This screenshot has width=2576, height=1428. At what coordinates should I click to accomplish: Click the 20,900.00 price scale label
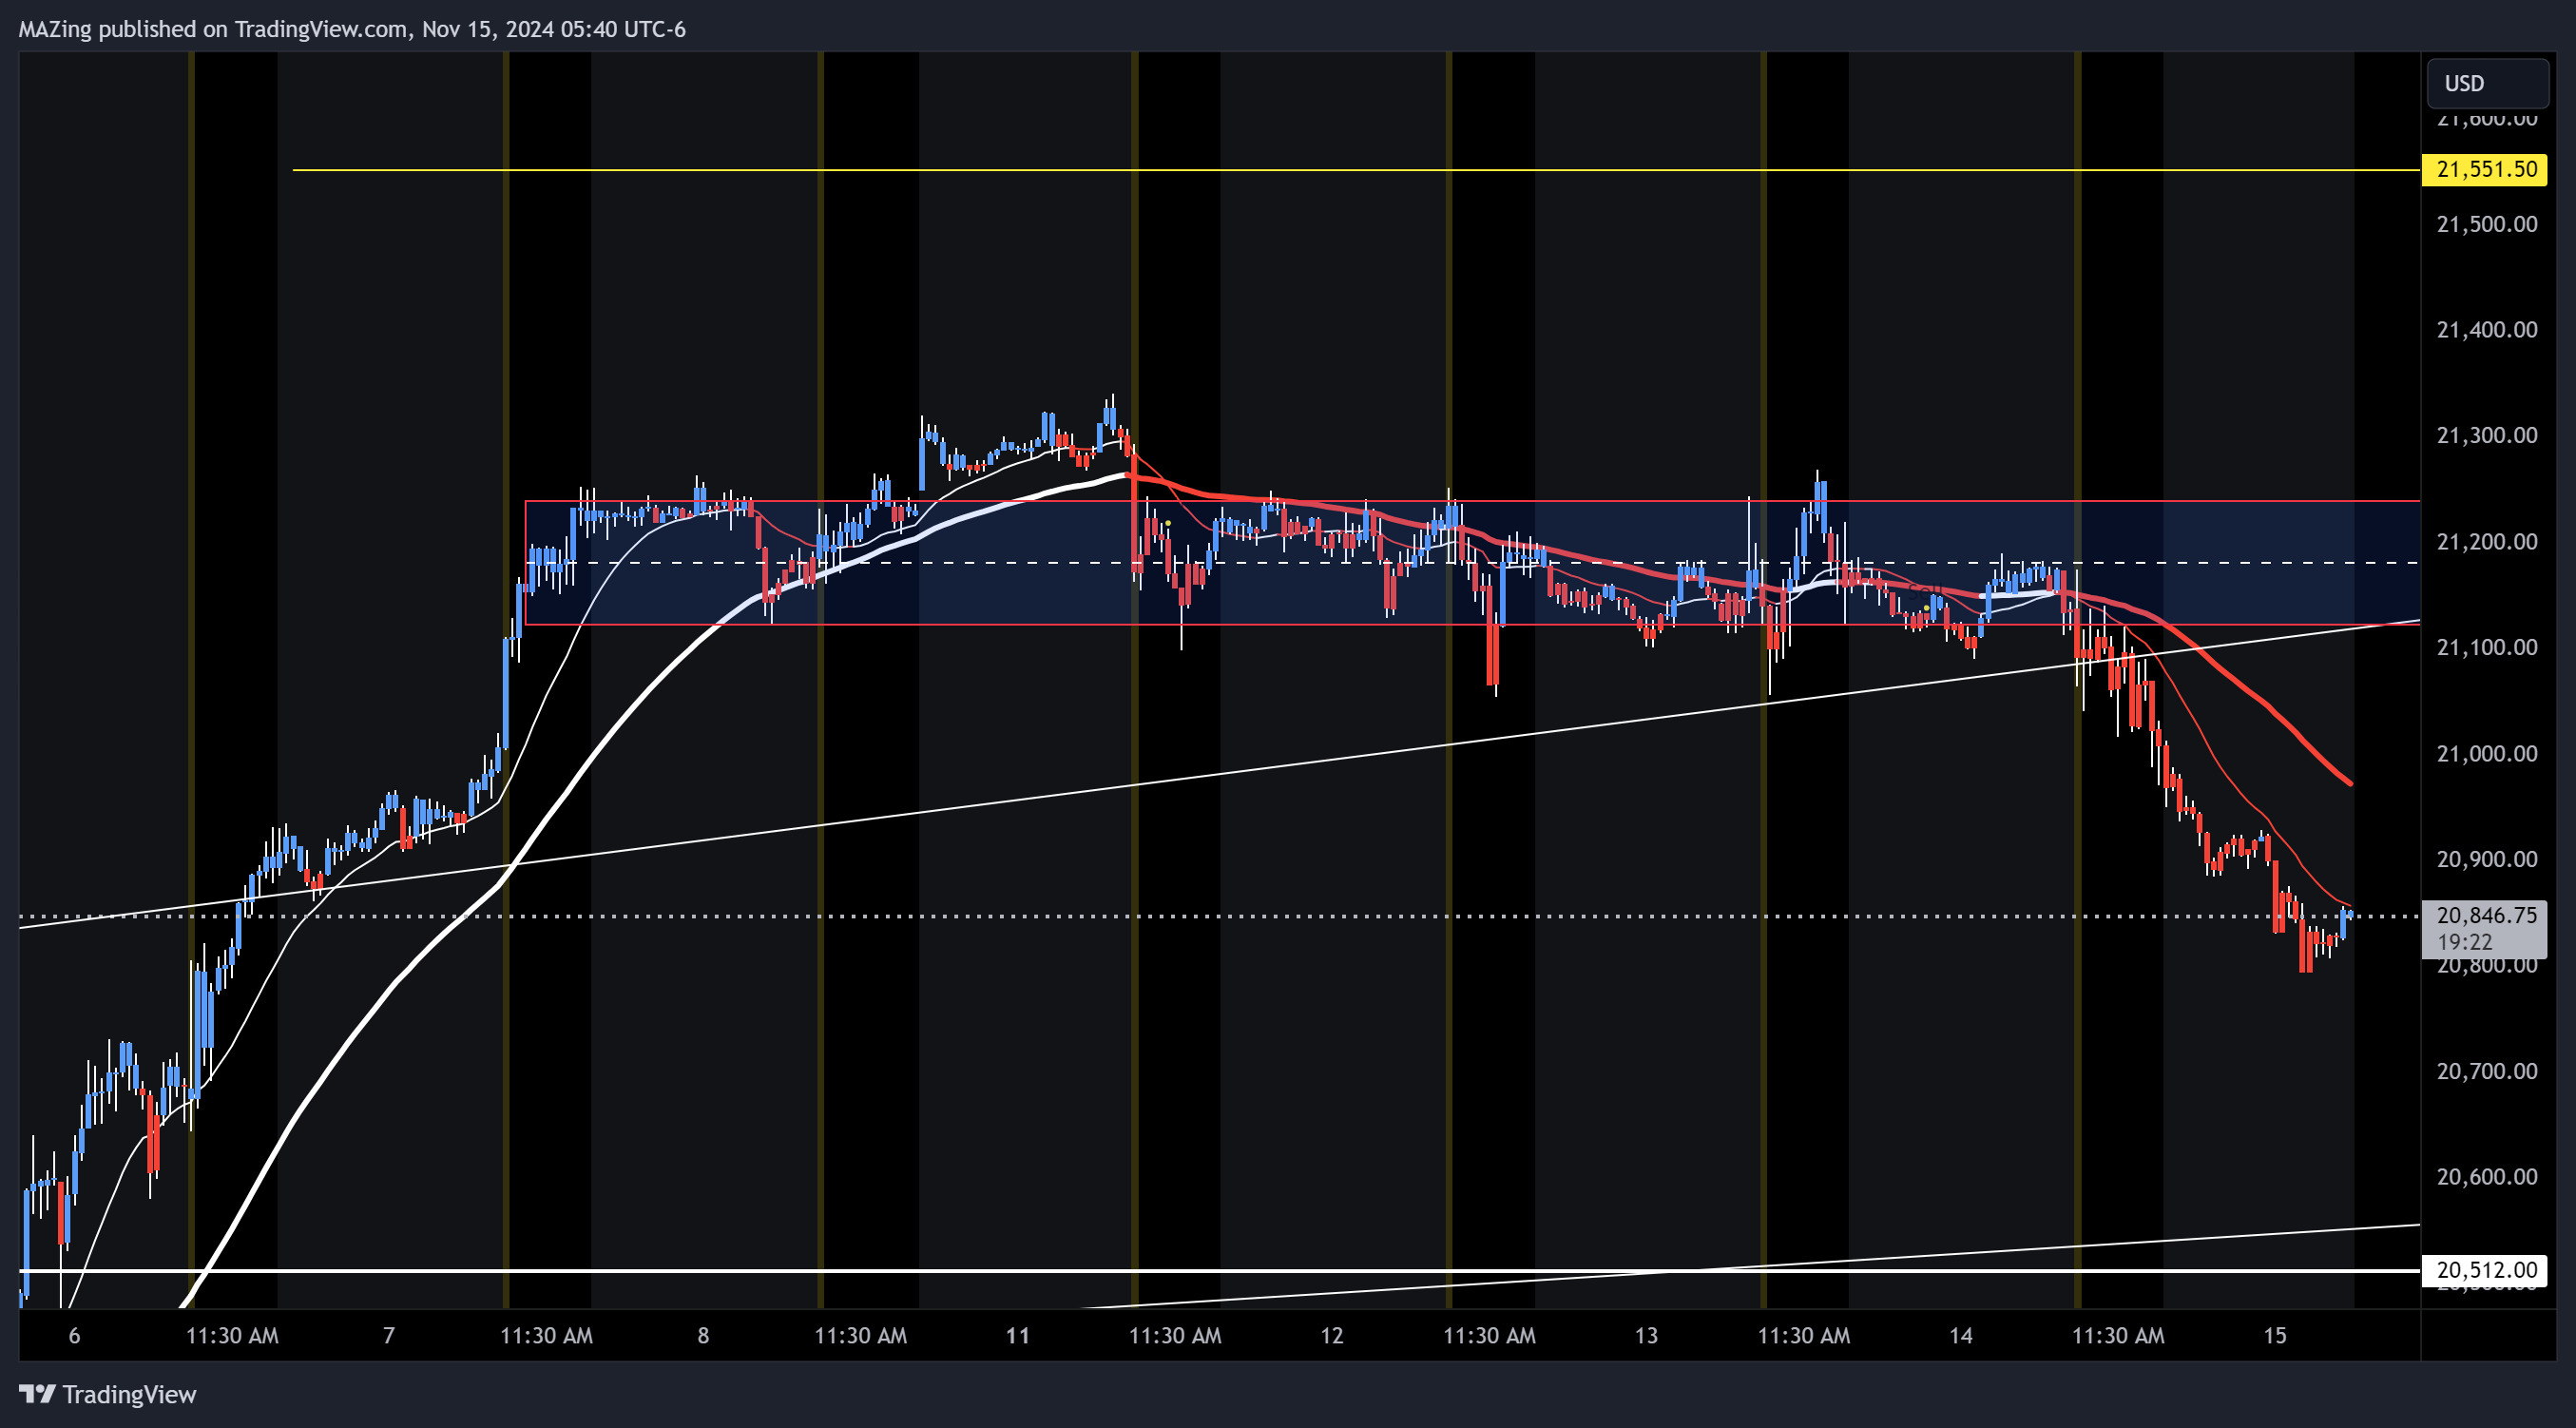(2486, 859)
